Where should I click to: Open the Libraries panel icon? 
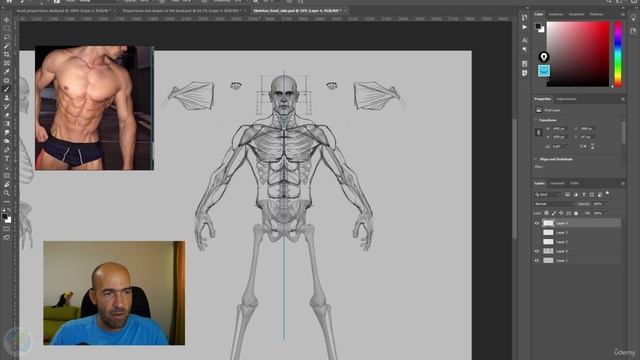[633, 31]
